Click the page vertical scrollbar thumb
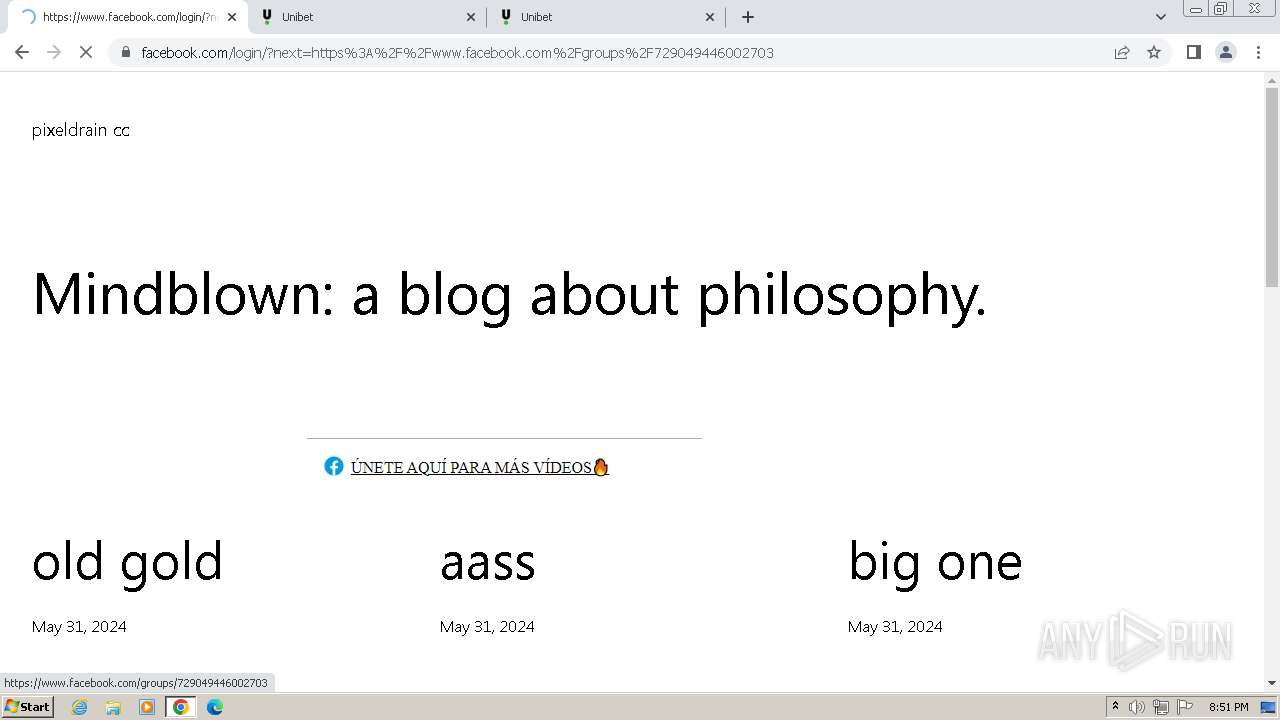1280x720 pixels. tap(1272, 187)
